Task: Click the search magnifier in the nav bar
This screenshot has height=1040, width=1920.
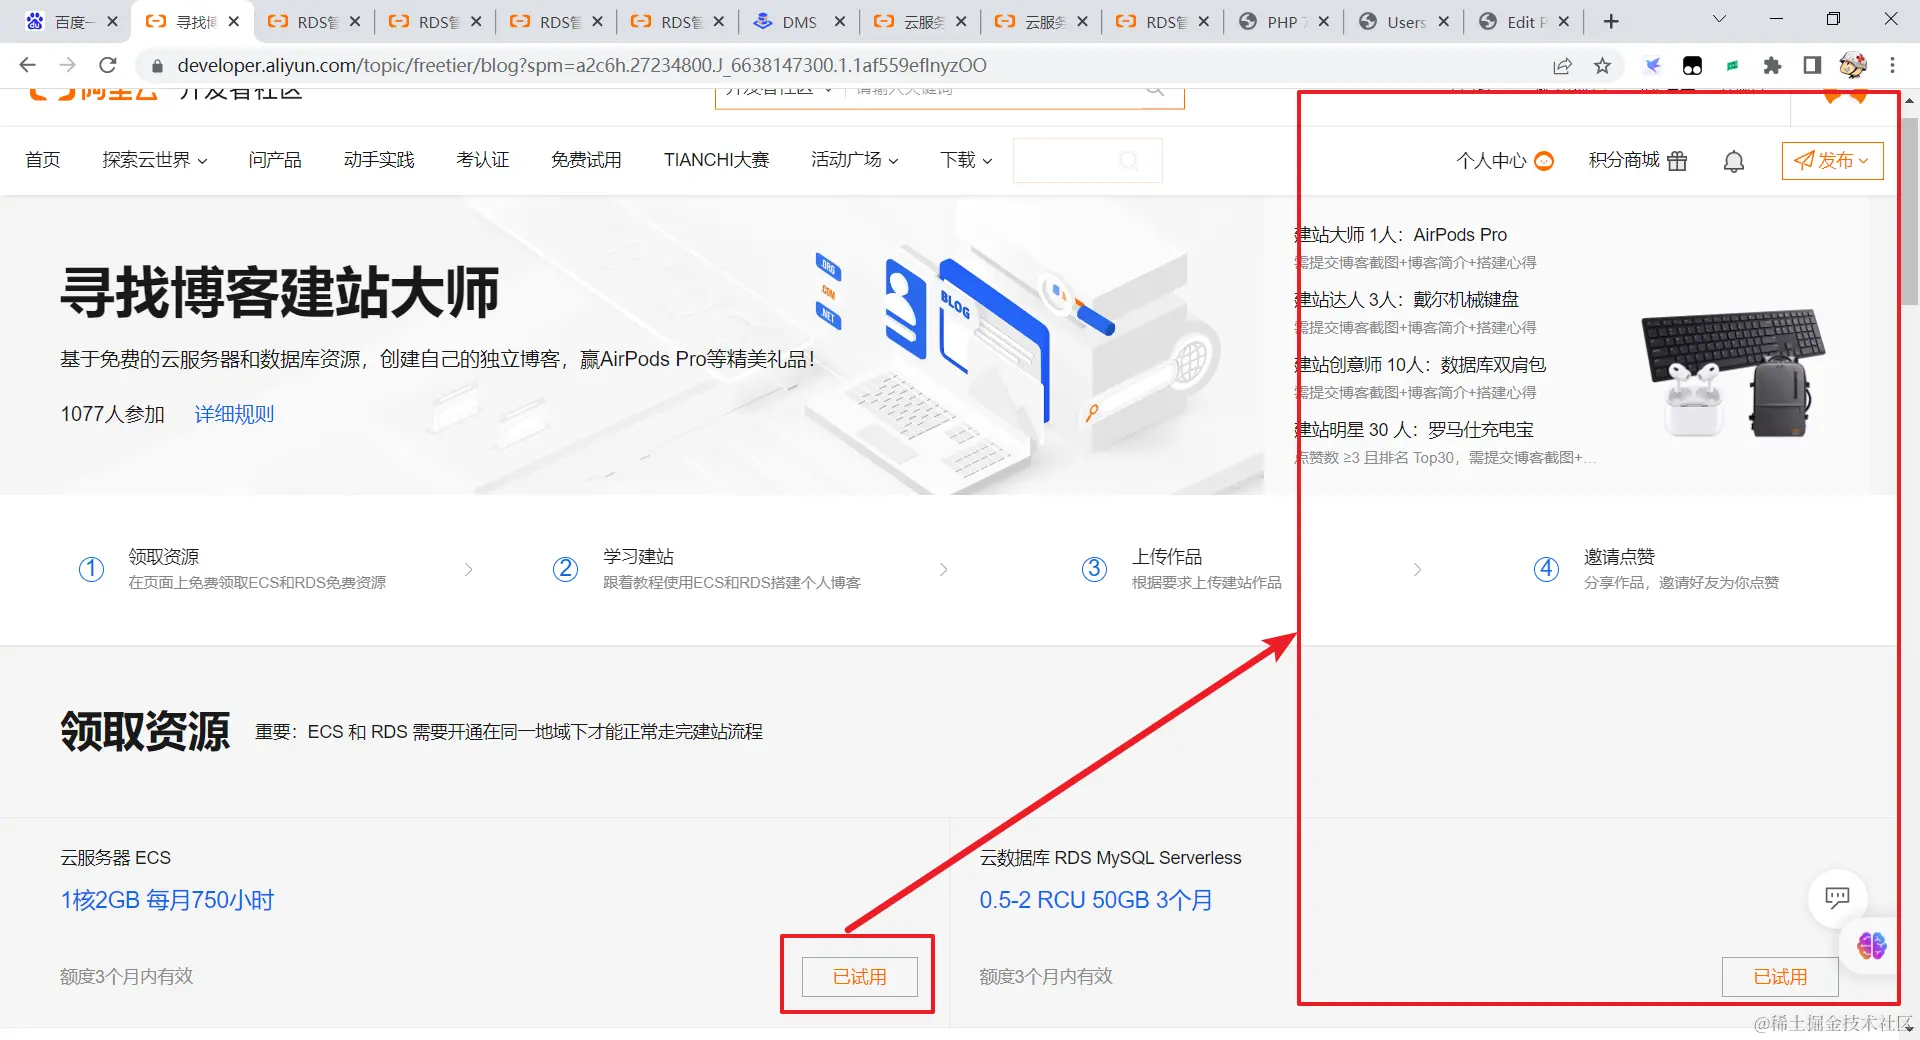Action: coord(1129,161)
